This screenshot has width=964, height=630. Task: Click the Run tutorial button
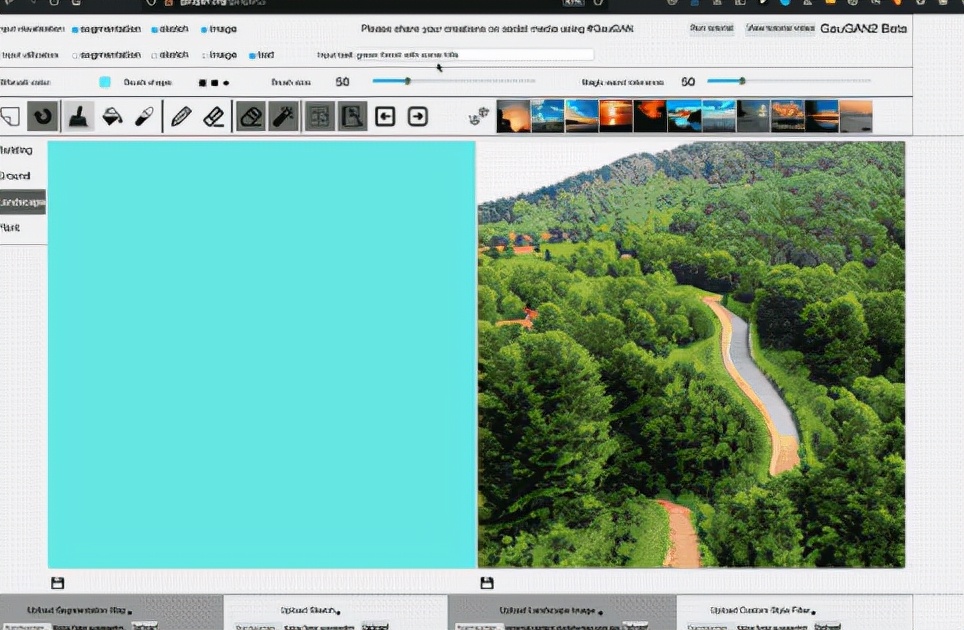pyautogui.click(x=711, y=29)
